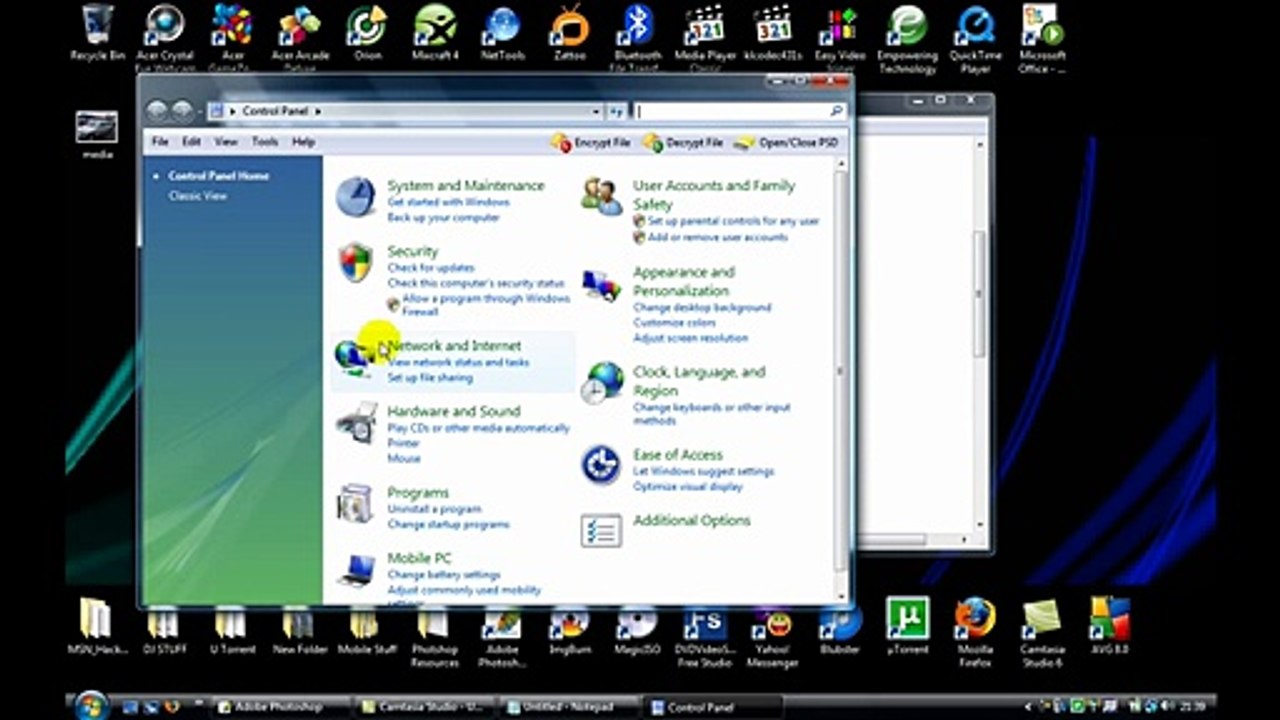This screenshot has height=720, width=1280.
Task: Expand the chevron after Control Panel breadcrumb
Action: click(318, 111)
